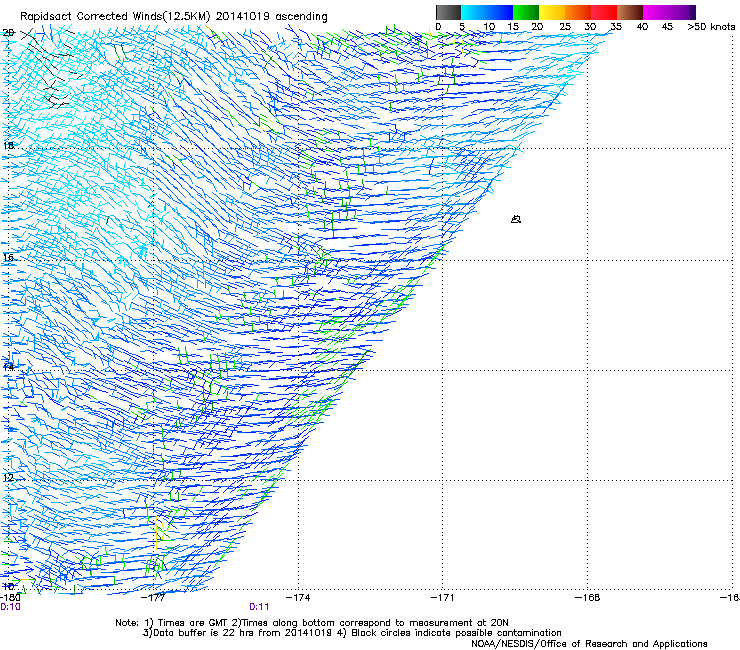Select the longitude axis label '-177'
740x650 pixels.
pyautogui.click(x=154, y=598)
